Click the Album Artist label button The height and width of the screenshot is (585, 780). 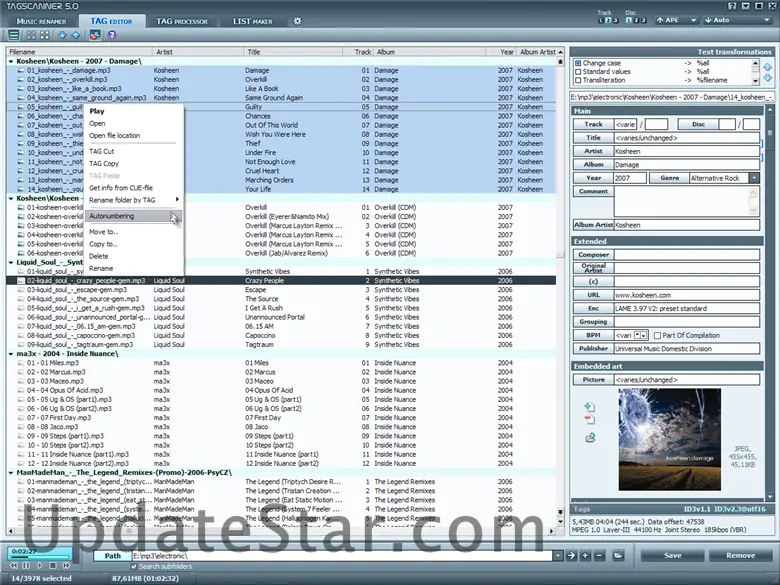click(x=593, y=225)
